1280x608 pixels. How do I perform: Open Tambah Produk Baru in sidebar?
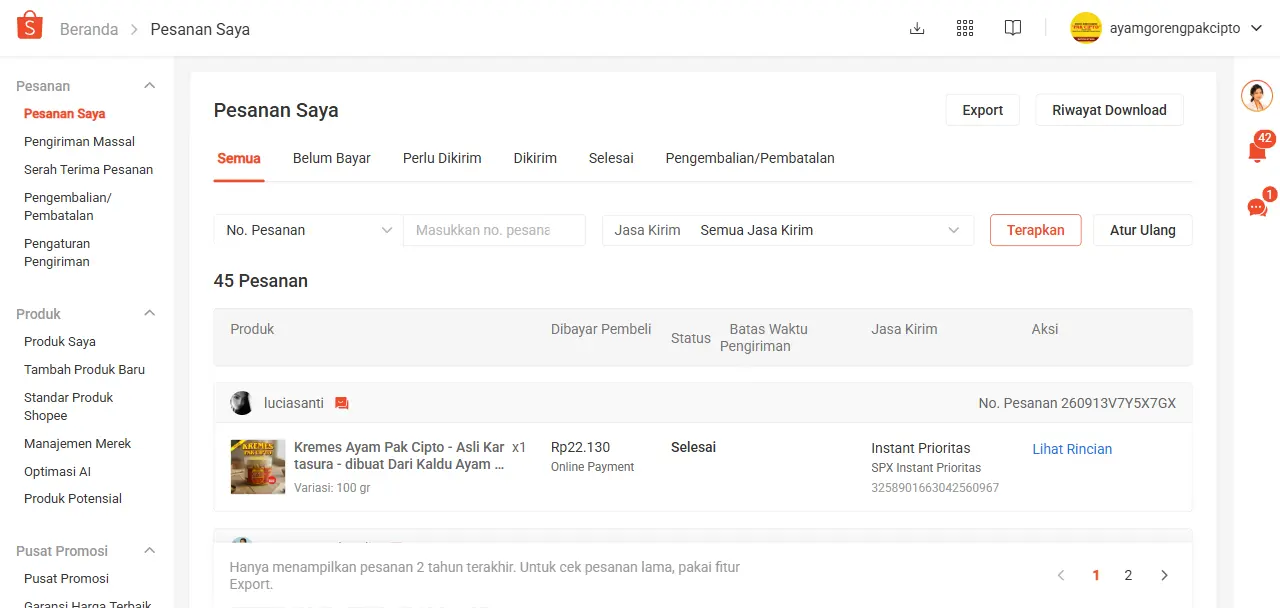pos(84,370)
